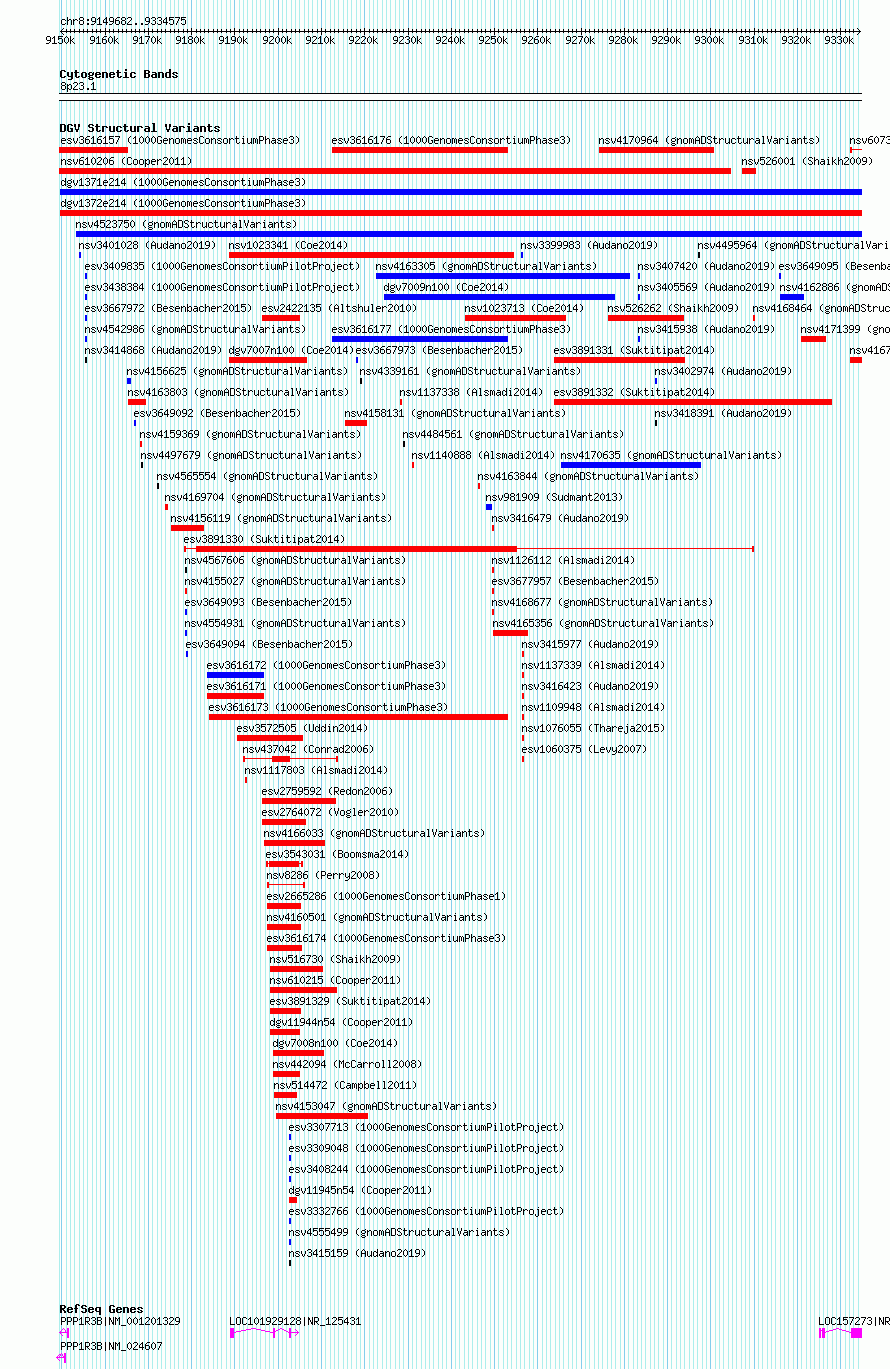Click the 9300k position on ruler
The image size is (890, 1369).
point(709,40)
